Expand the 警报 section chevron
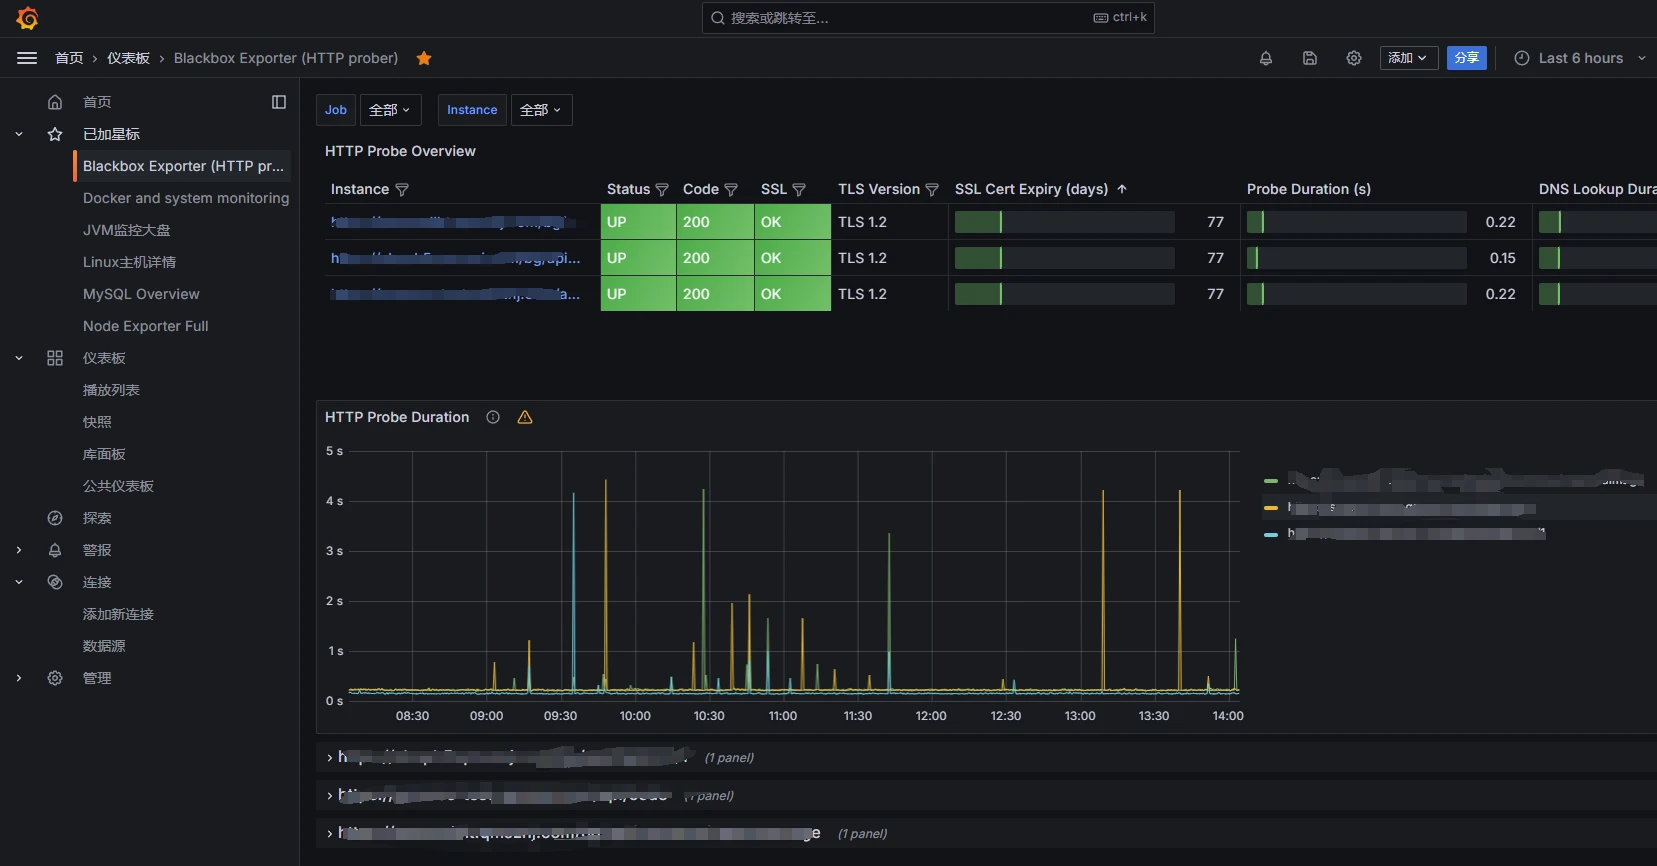Image resolution: width=1657 pixels, height=866 pixels. click(x=19, y=550)
